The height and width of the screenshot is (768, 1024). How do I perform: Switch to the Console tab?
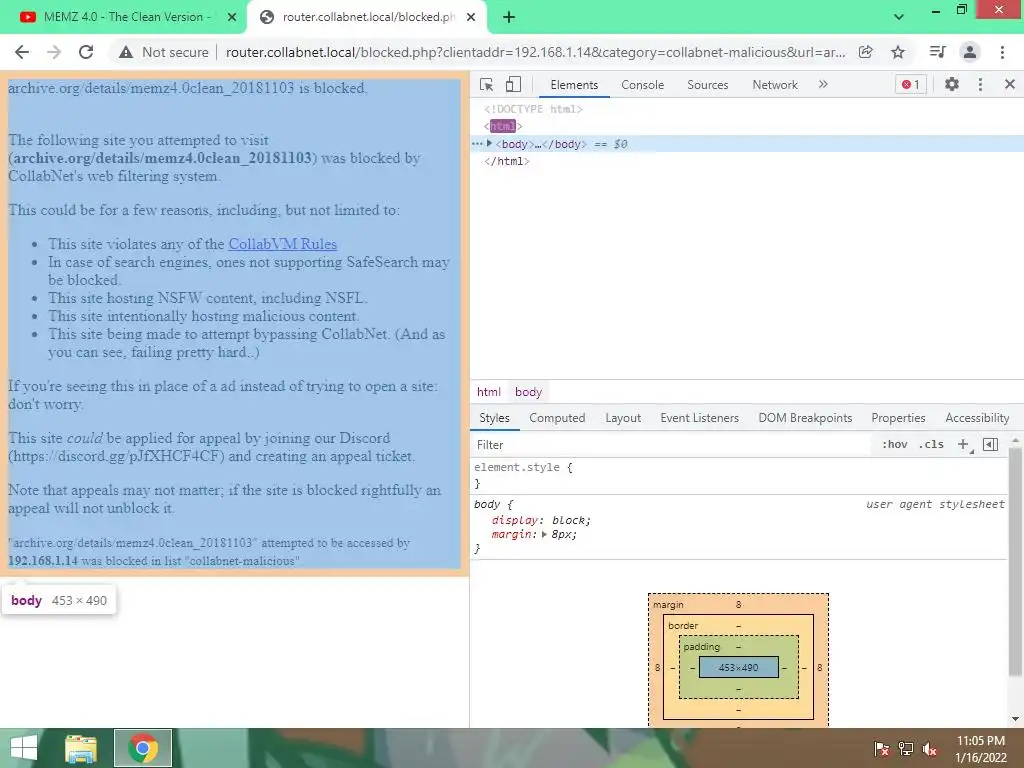coord(643,85)
